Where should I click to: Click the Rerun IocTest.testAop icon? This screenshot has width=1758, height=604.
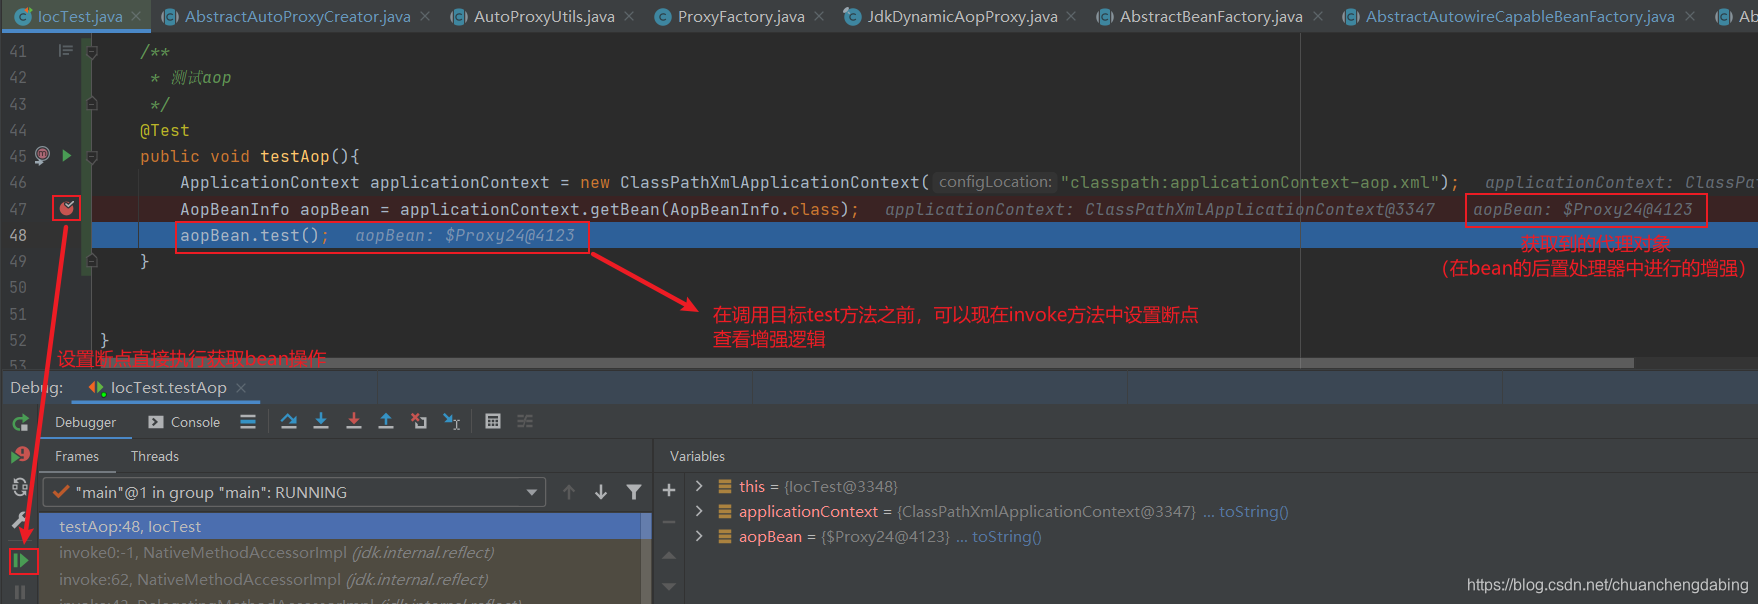coord(20,423)
